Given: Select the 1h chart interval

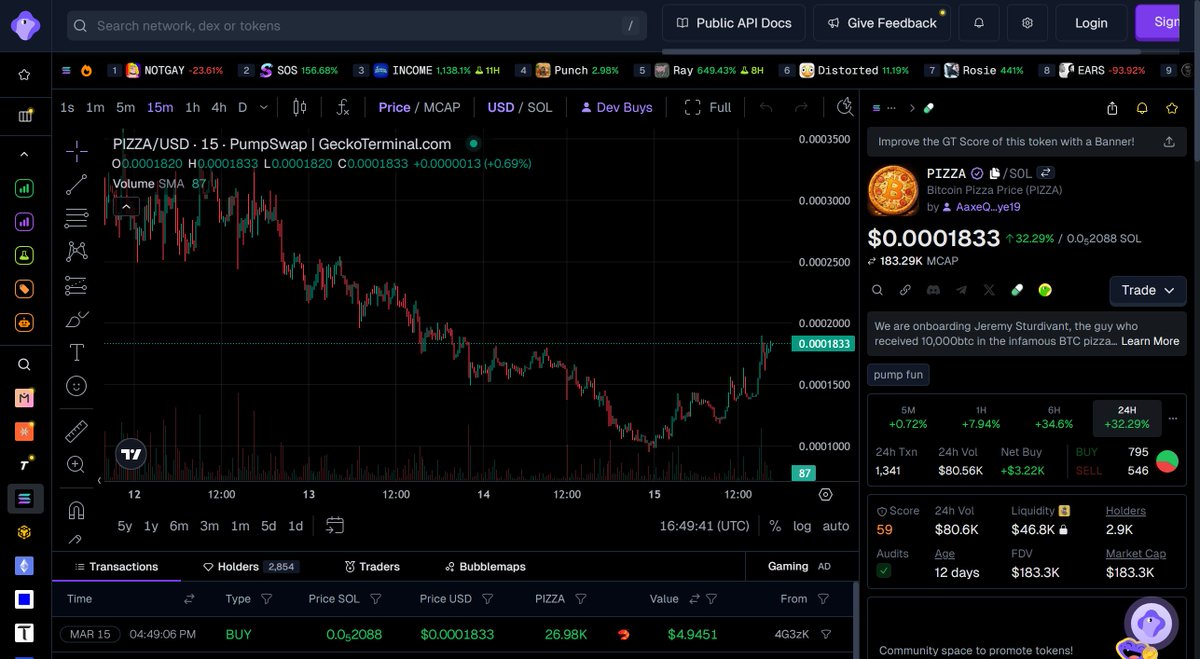Looking at the screenshot, I should (x=192, y=107).
